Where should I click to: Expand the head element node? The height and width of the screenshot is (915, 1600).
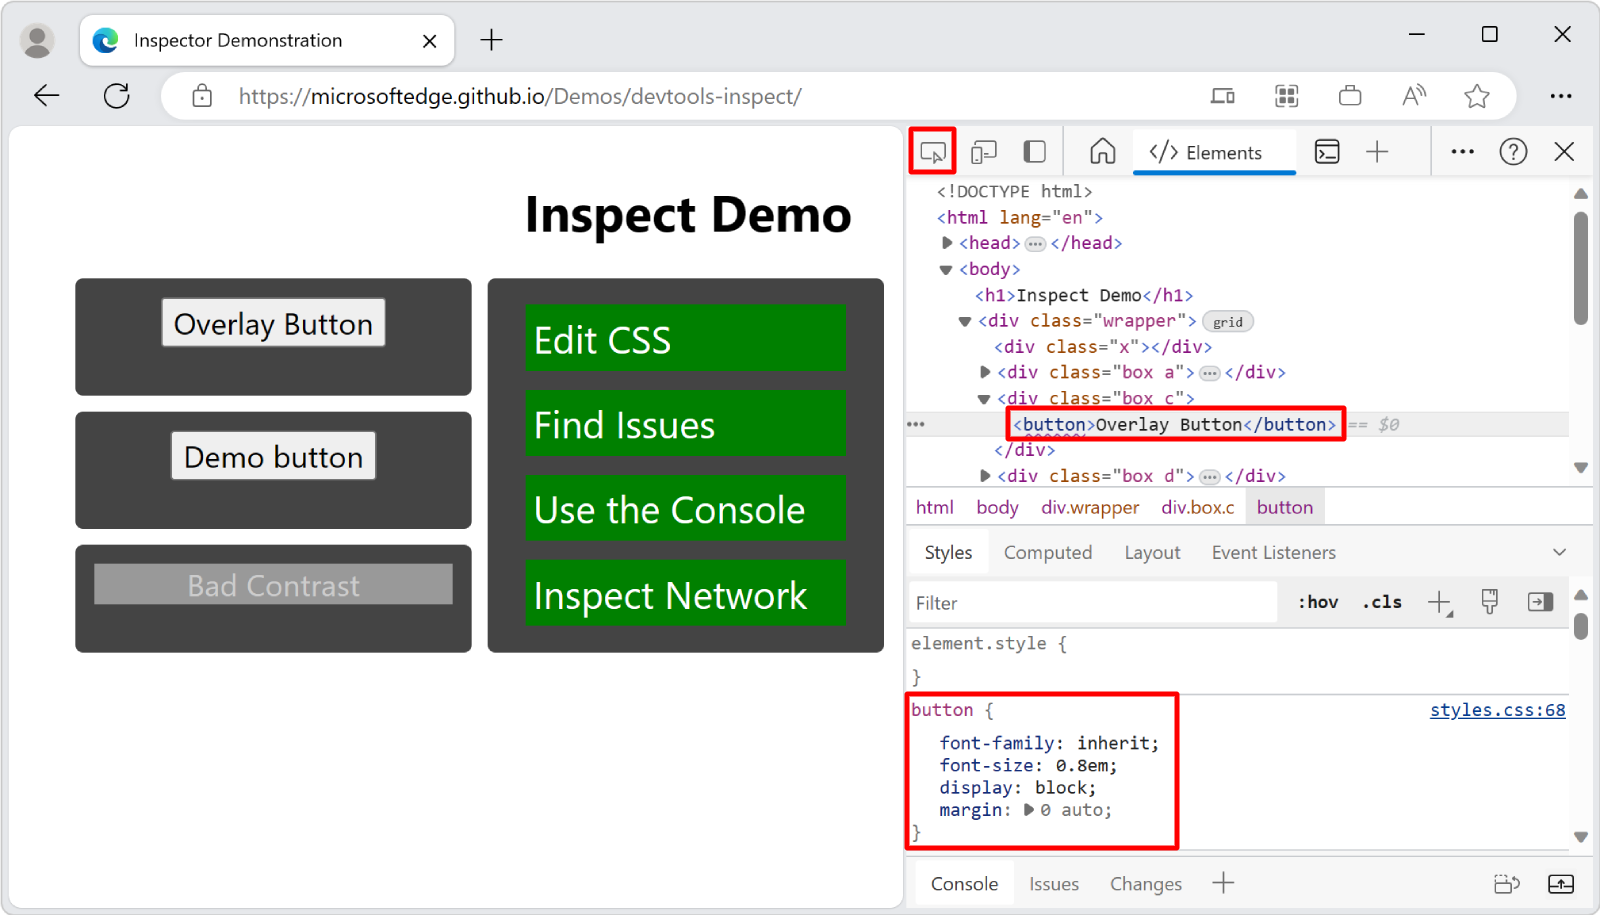(947, 242)
